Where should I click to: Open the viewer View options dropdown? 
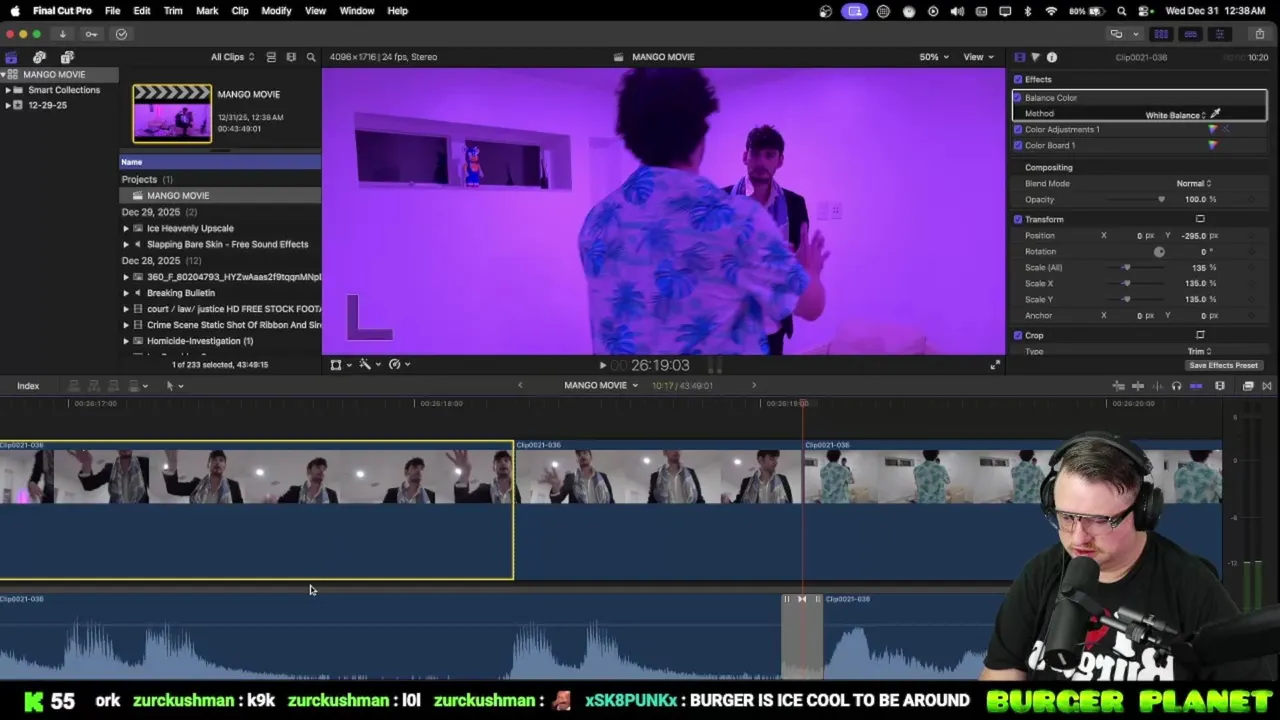point(977,57)
